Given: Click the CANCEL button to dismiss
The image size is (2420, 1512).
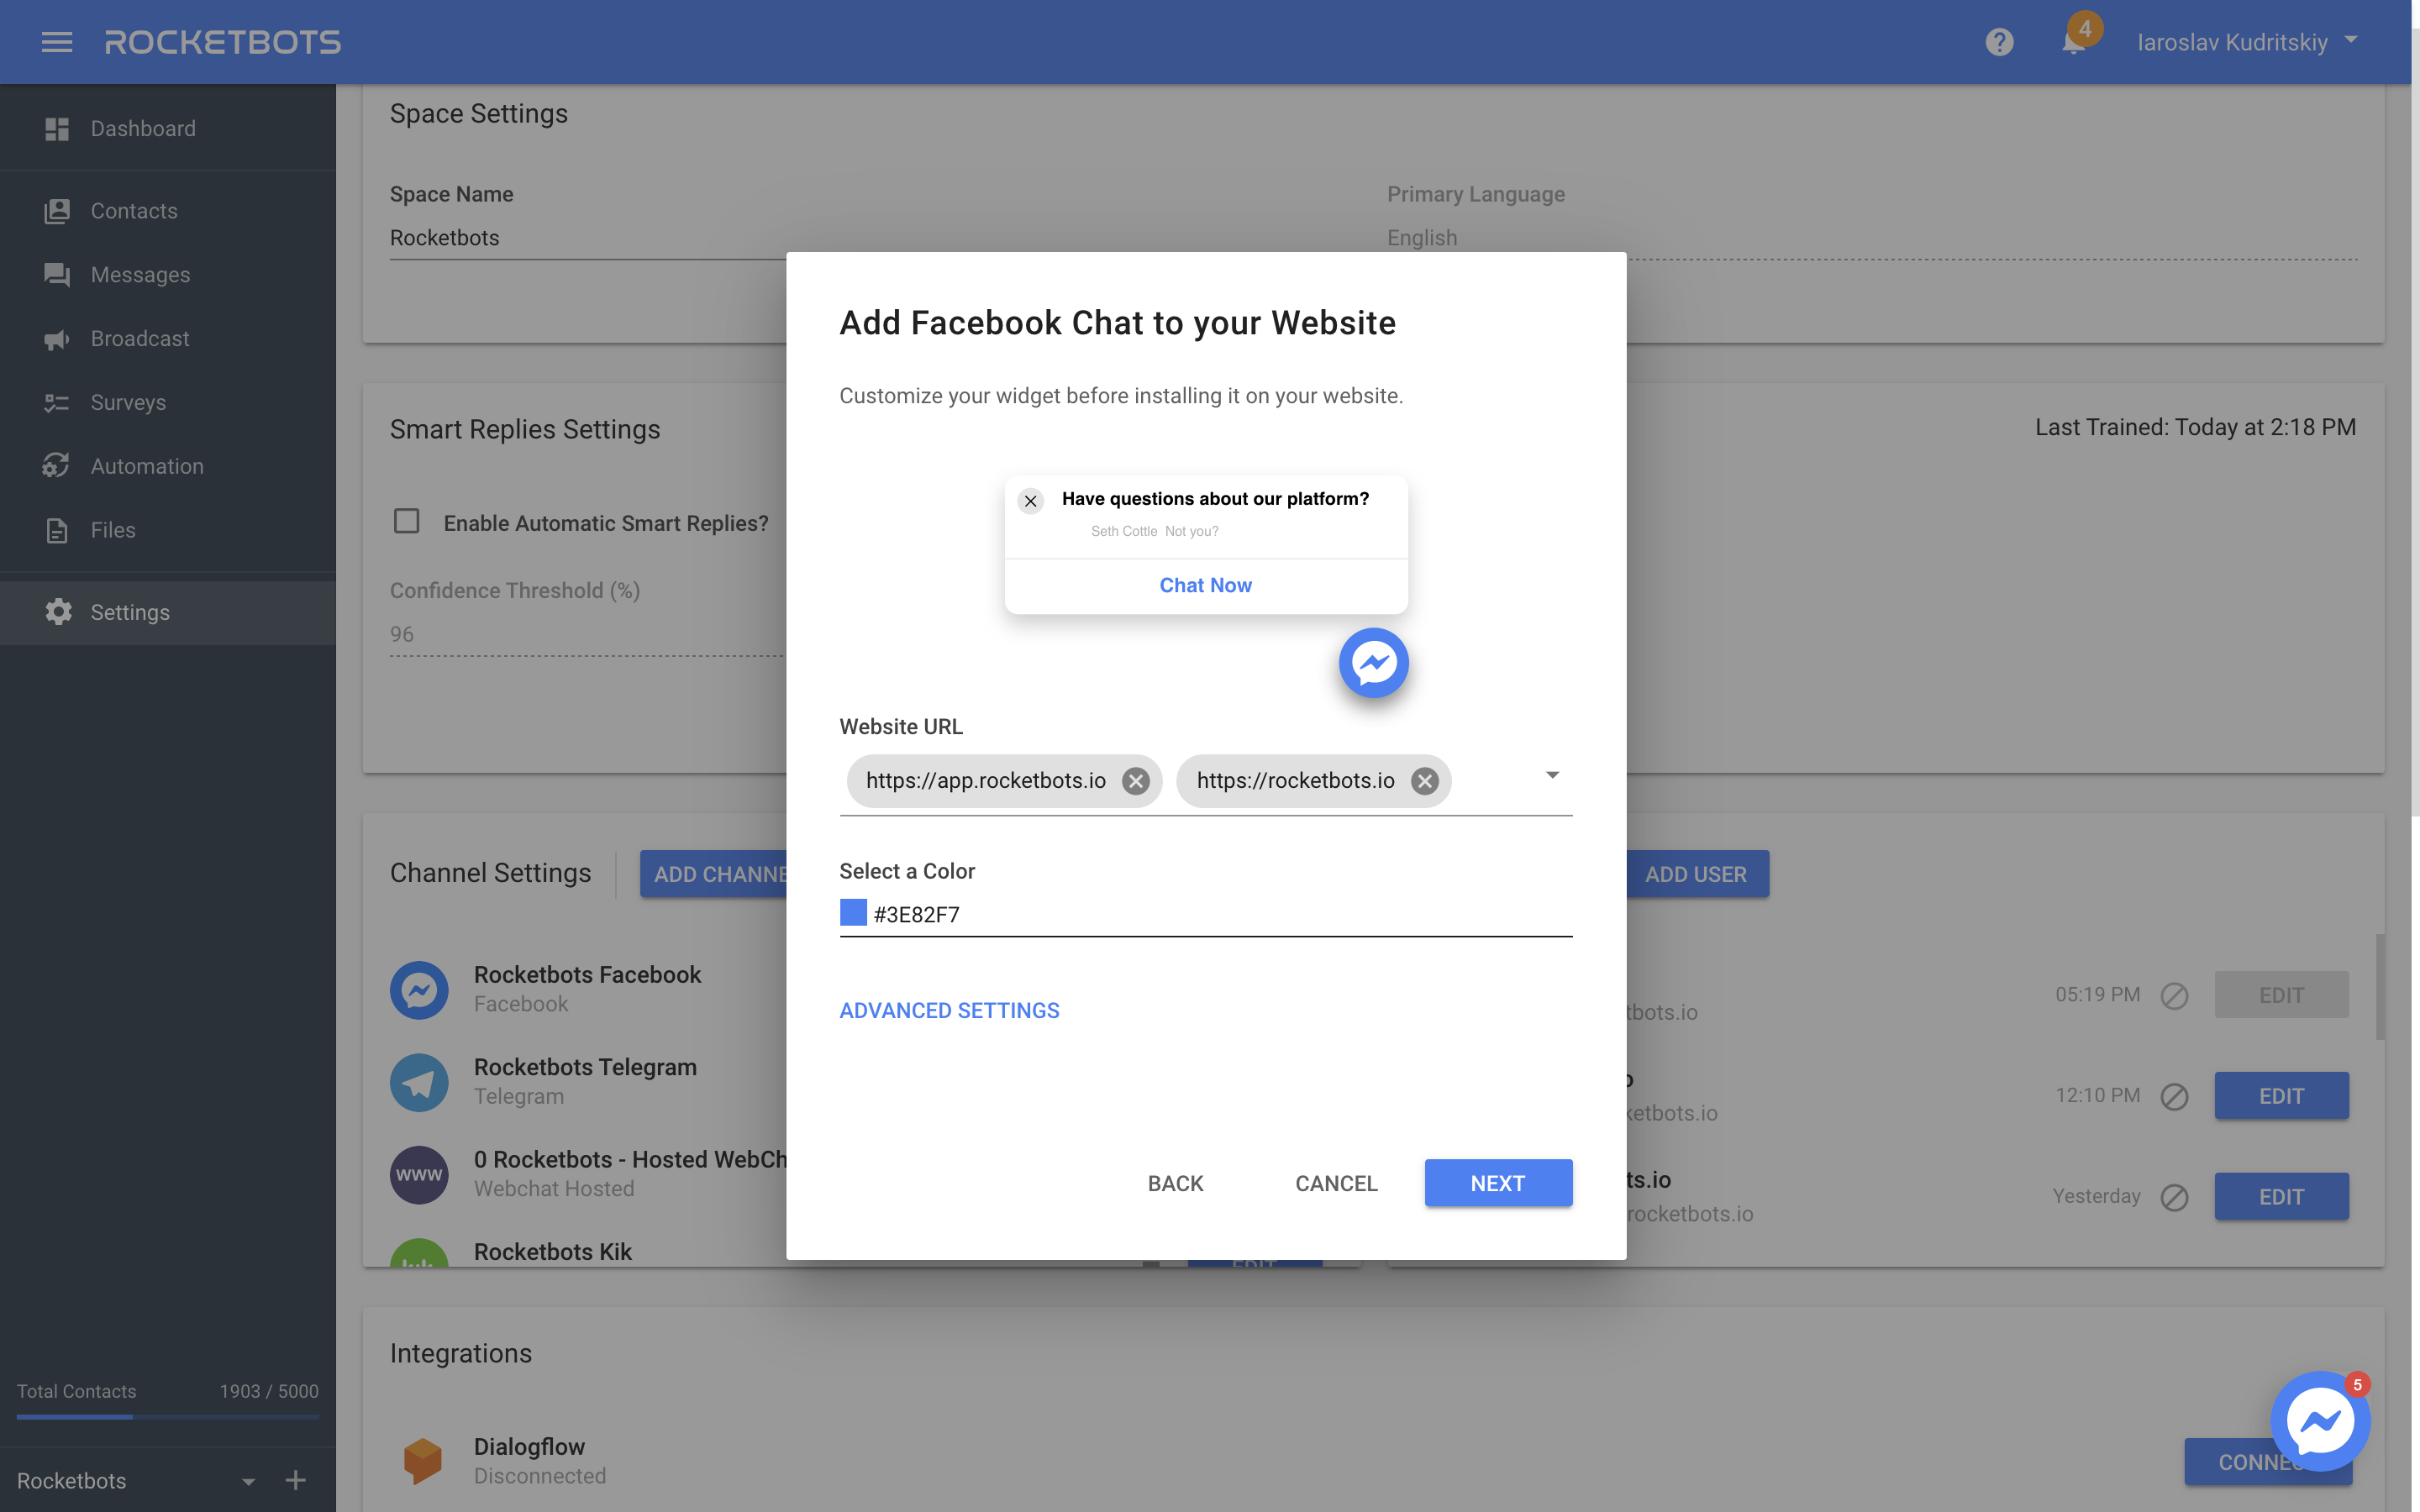Looking at the screenshot, I should coord(1336,1181).
